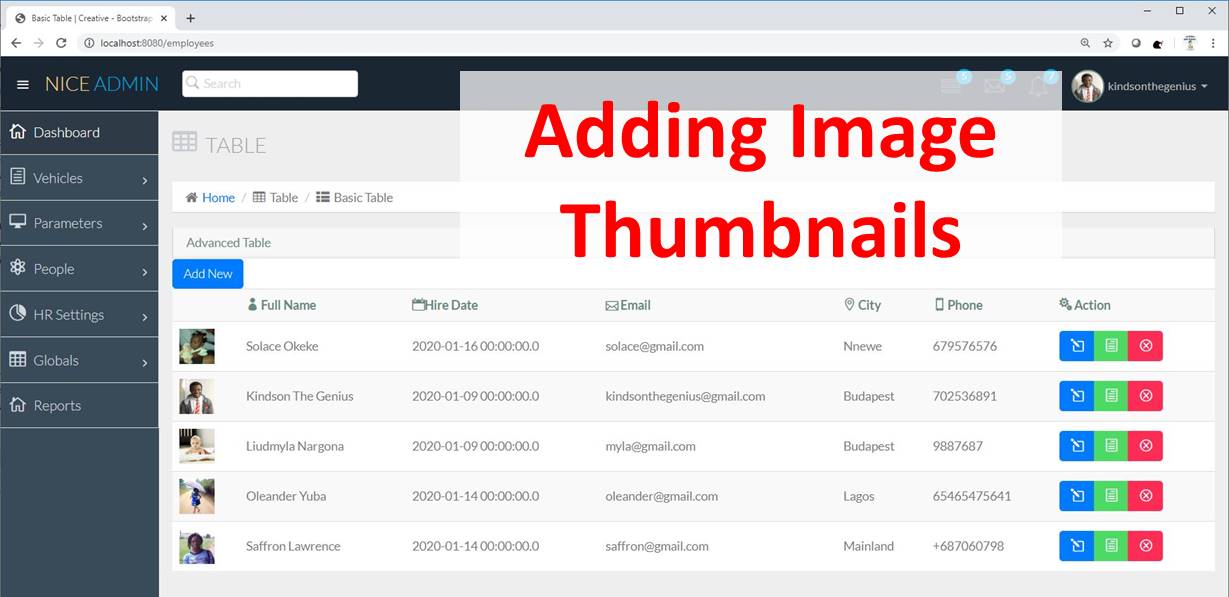Open the envelope messages icon with badge 5
The height and width of the screenshot is (597, 1229).
coord(995,85)
